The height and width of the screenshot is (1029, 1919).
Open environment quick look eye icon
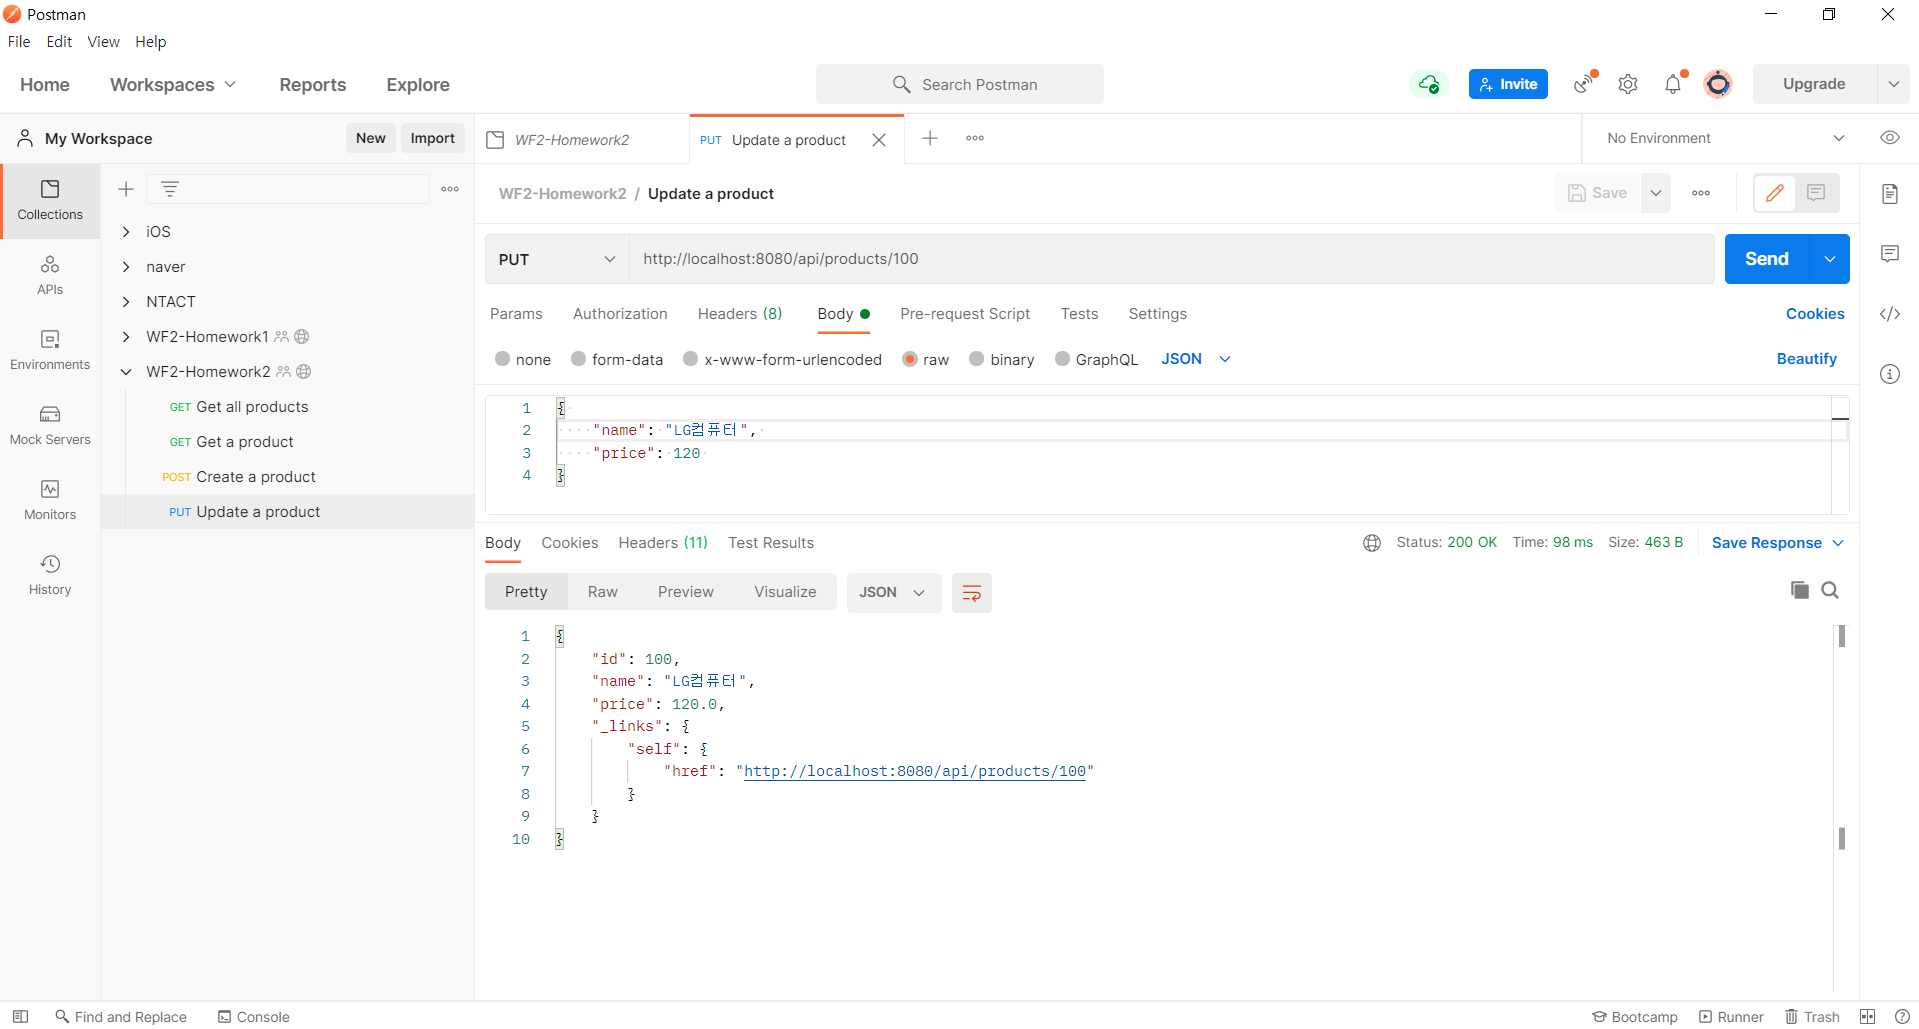pos(1889,138)
